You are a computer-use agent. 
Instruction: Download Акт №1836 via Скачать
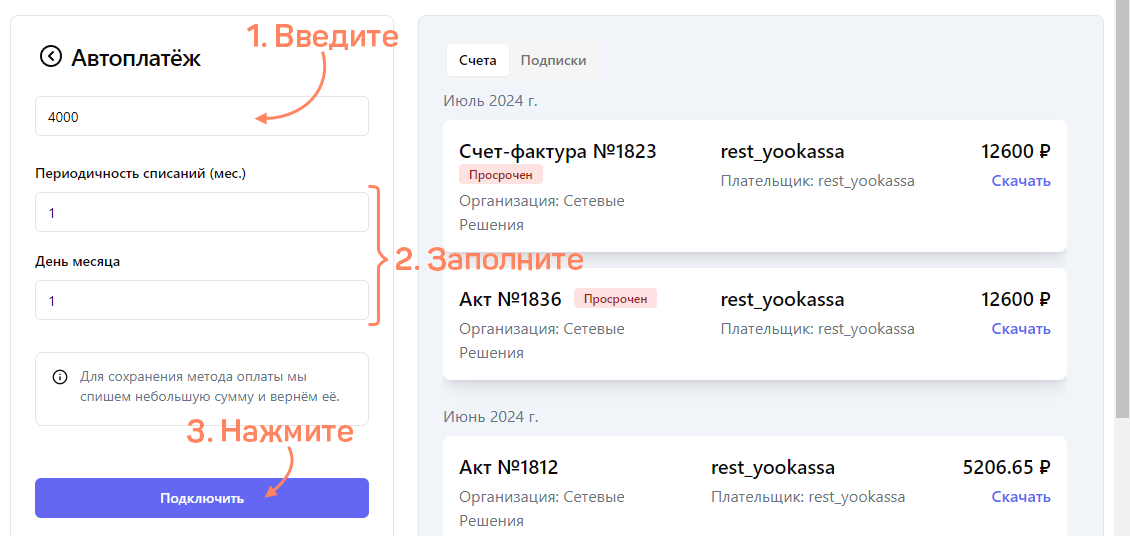[x=1021, y=329]
